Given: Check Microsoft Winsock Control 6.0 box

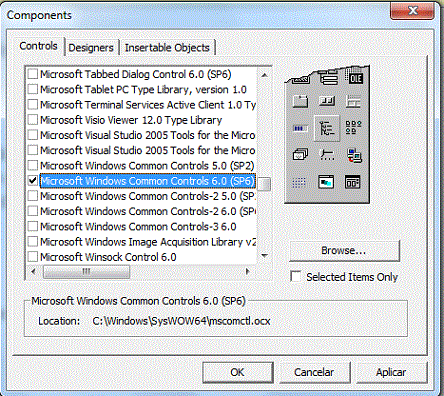Looking at the screenshot, I should pos(33,257).
